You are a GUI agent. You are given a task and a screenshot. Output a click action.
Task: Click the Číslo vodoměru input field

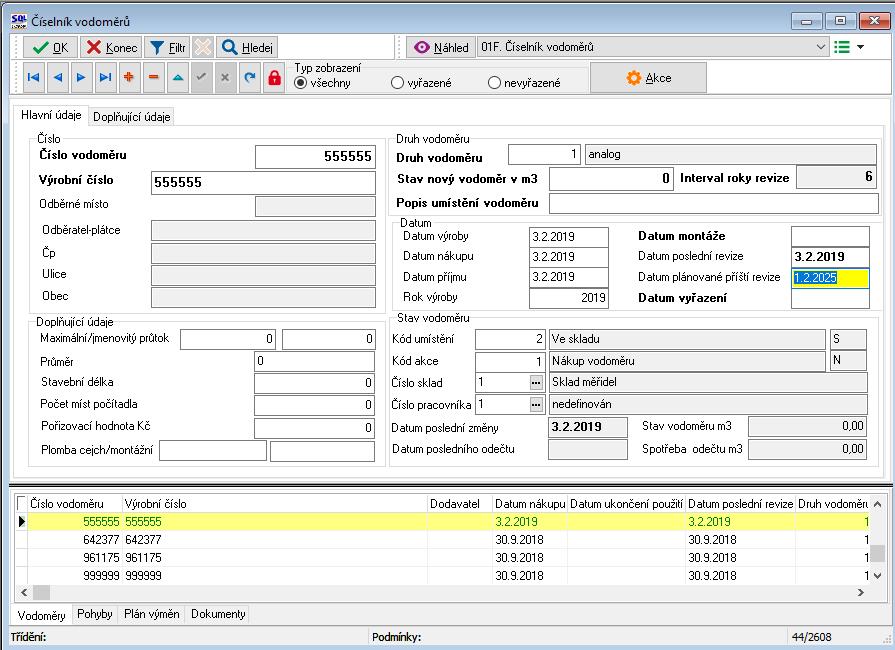tap(315, 156)
